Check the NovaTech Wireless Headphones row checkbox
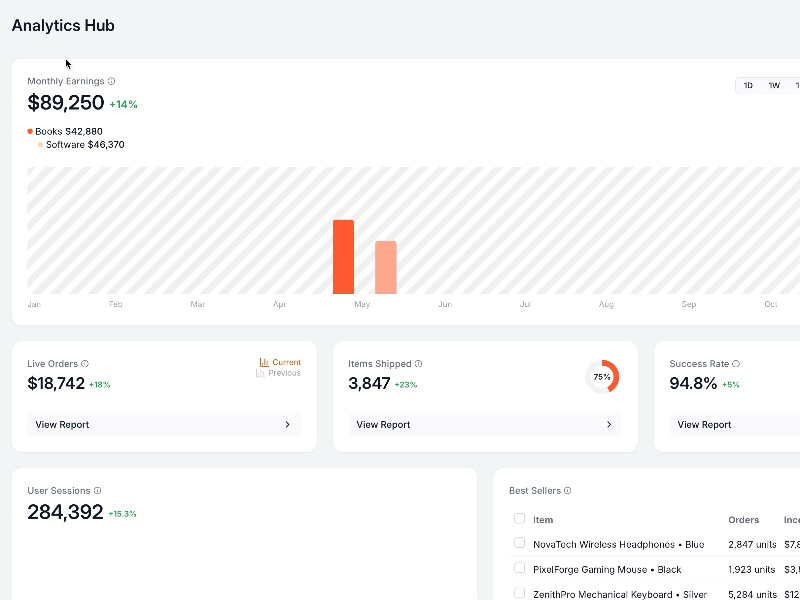Screen dimensions: 800x600 (x=520, y=543)
